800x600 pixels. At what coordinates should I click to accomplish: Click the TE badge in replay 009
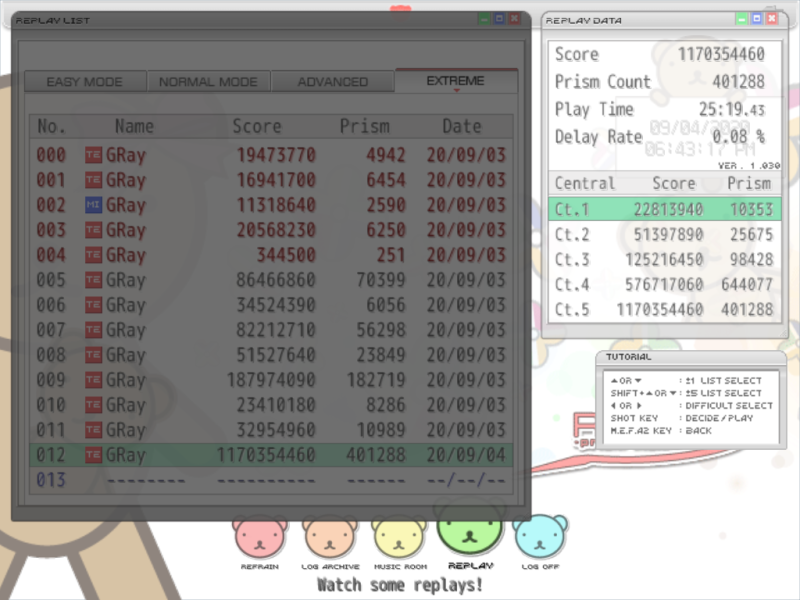pyautogui.click(x=93, y=380)
